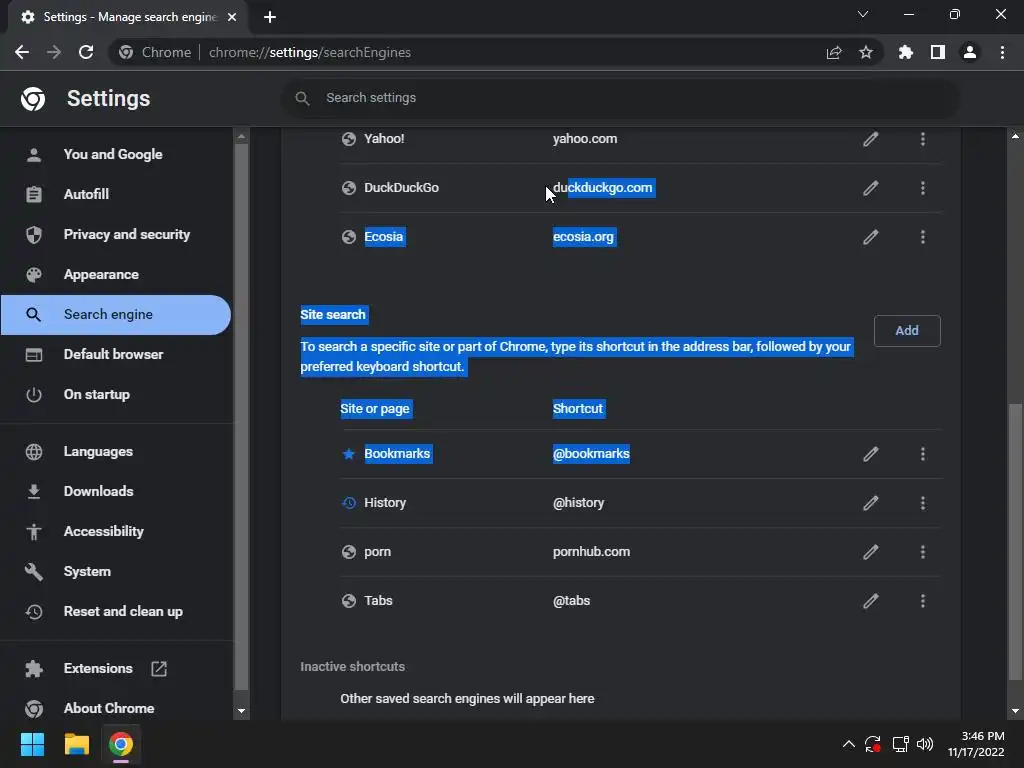This screenshot has width=1024, height=768.
Task: Open Accessibility settings
Action: [x=115, y=532]
